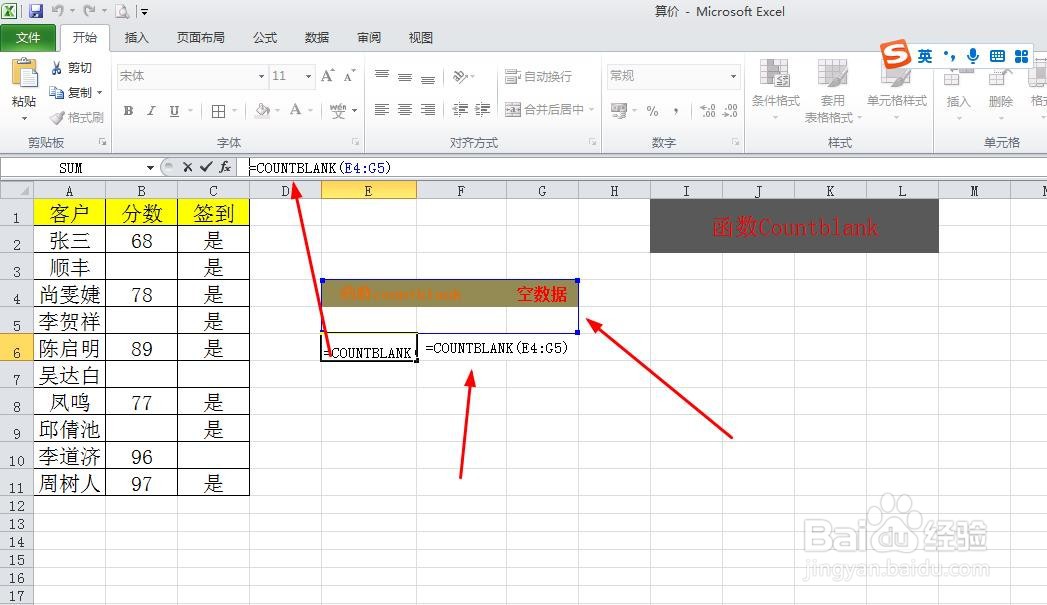Click Sogou IME 英 language indicator
This screenshot has width=1047, height=605.
coord(924,56)
